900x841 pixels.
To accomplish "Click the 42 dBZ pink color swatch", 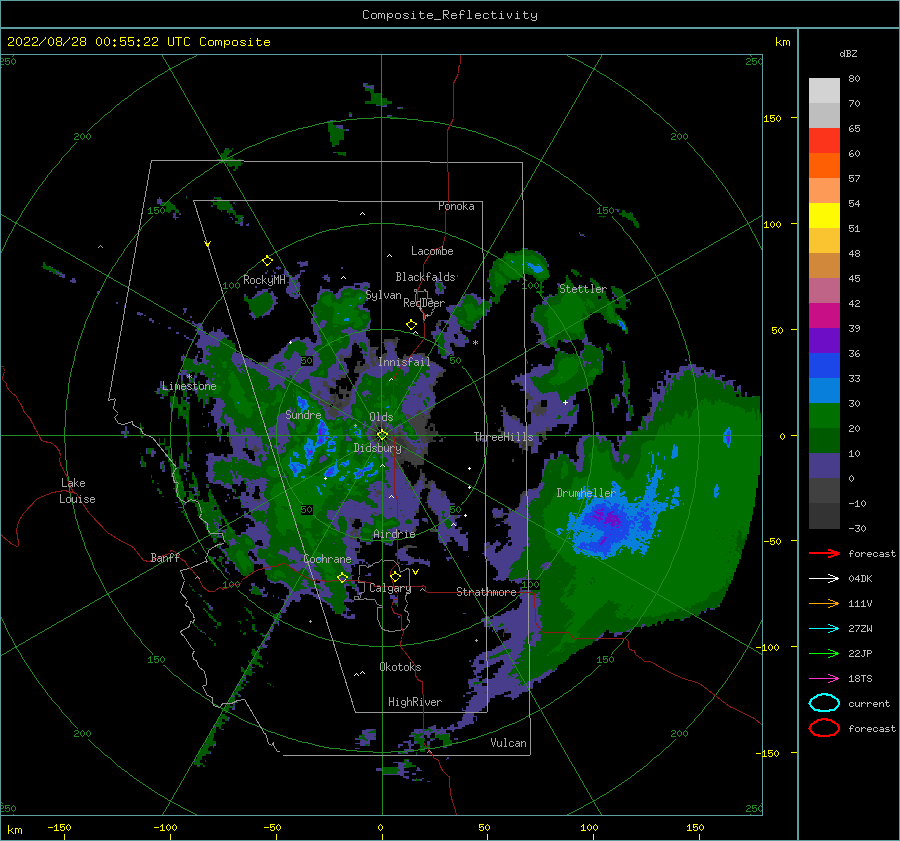I will (824, 291).
